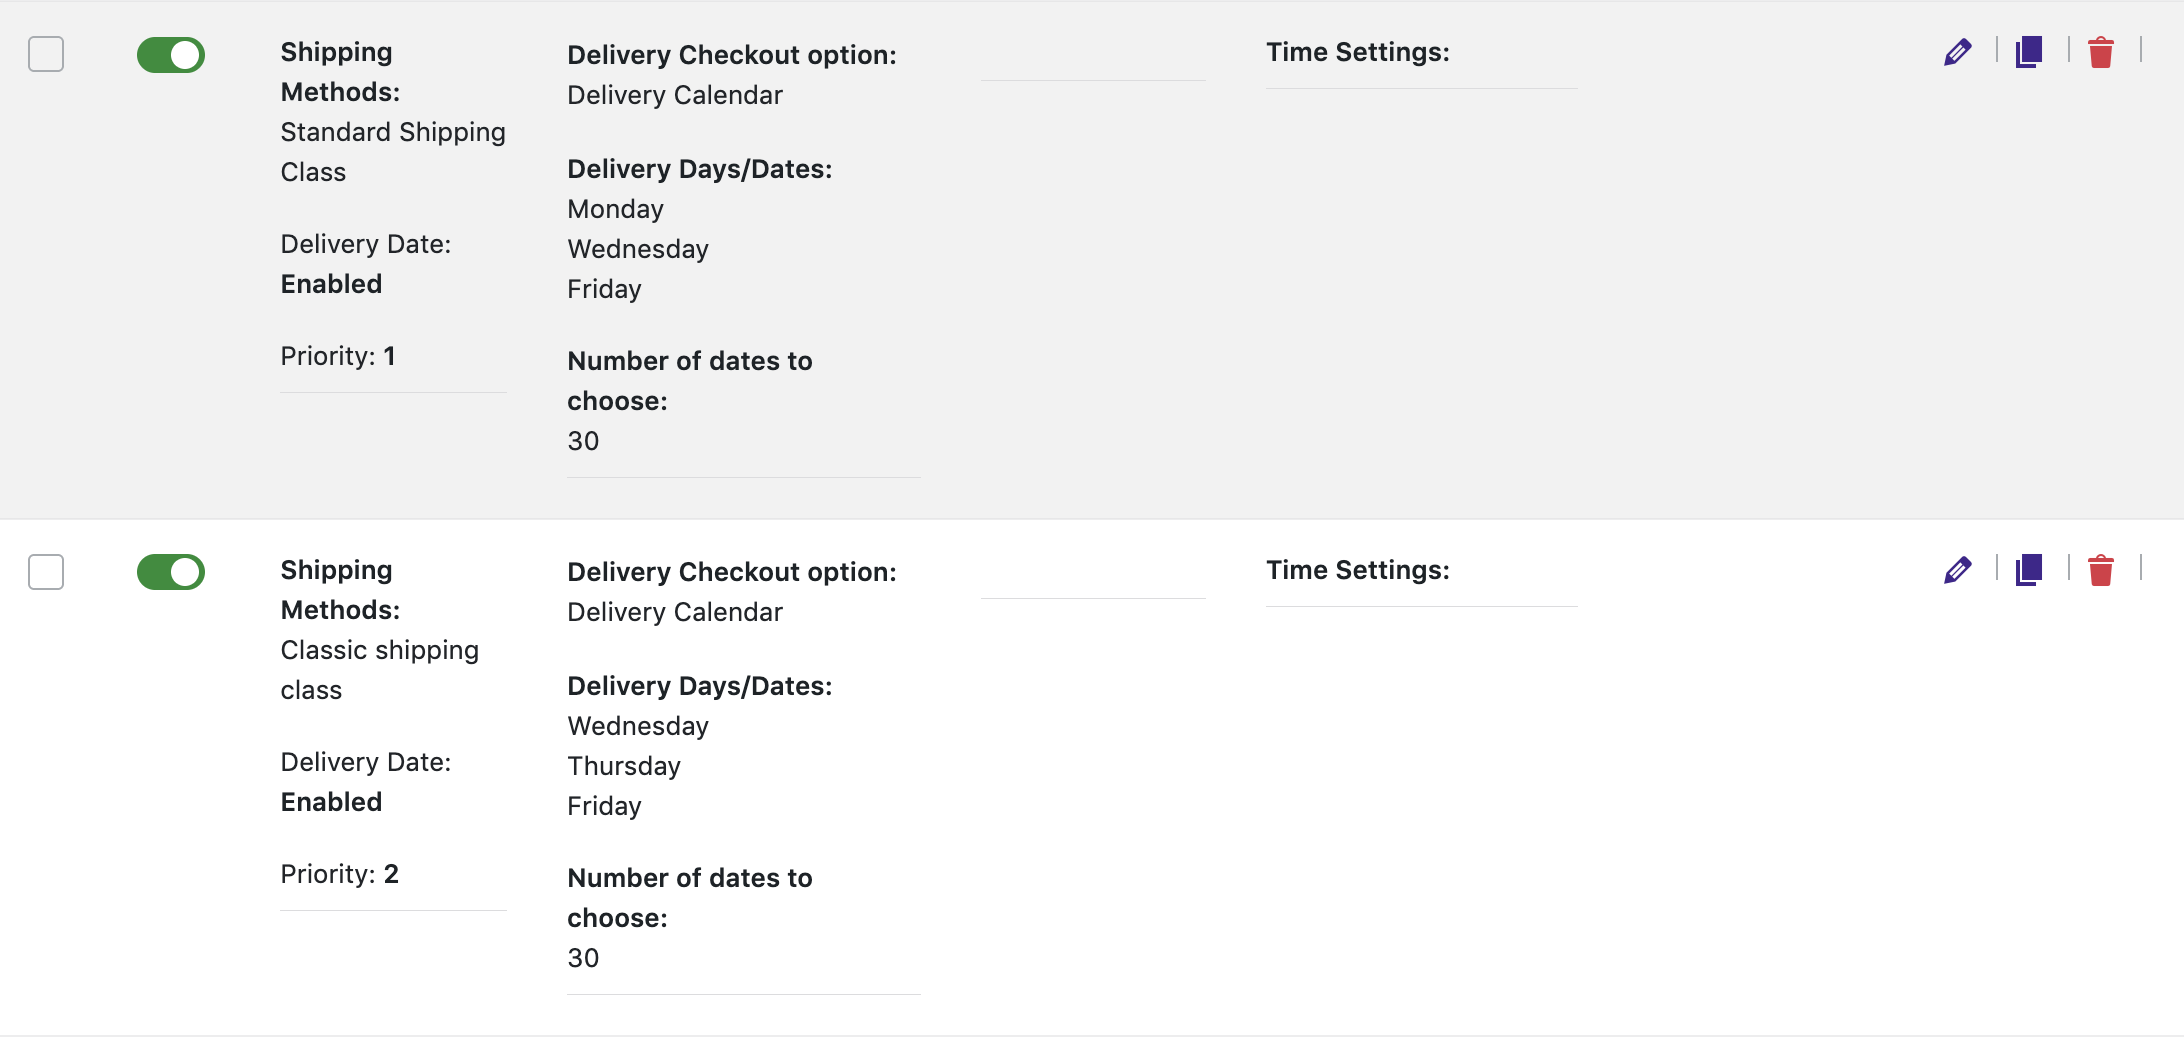Viewport: 2184px width, 1046px height.
Task: Select the Standard Shipping Class row checkbox
Action: tap(46, 54)
